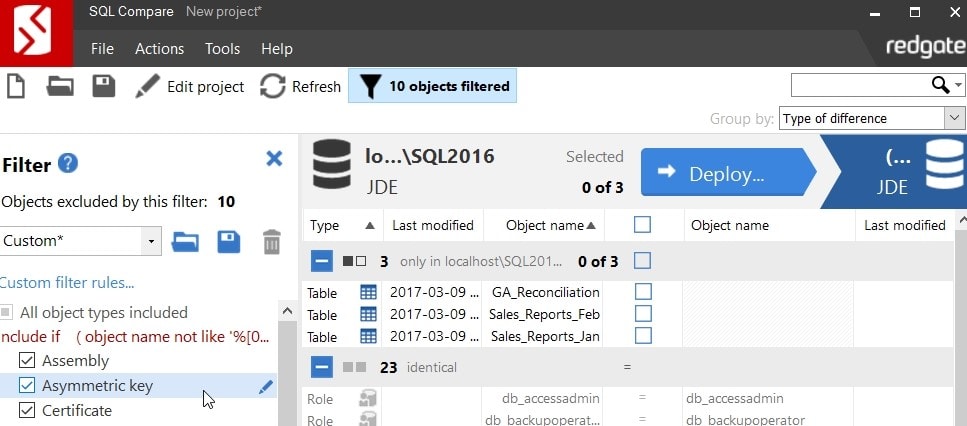This screenshot has width=967, height=426.
Task: Check the GA_Reconciliation row checkbox
Action: [x=643, y=292]
